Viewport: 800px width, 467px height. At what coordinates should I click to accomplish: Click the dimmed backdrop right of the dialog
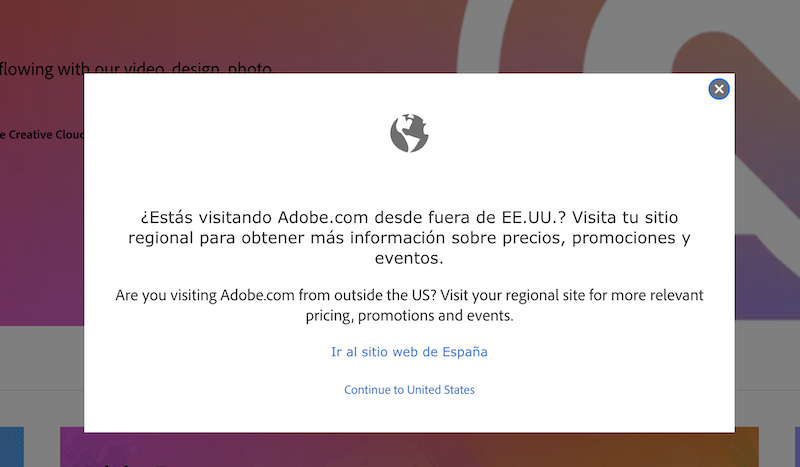tap(767, 357)
